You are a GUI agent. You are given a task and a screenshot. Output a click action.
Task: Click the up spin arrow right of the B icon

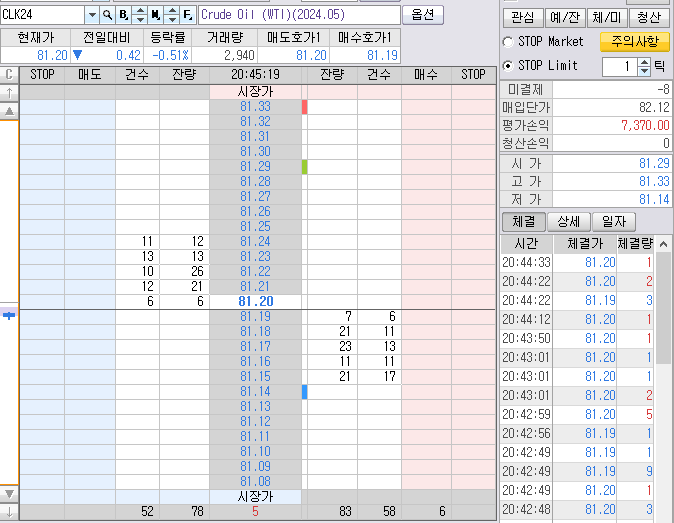coord(140,11)
